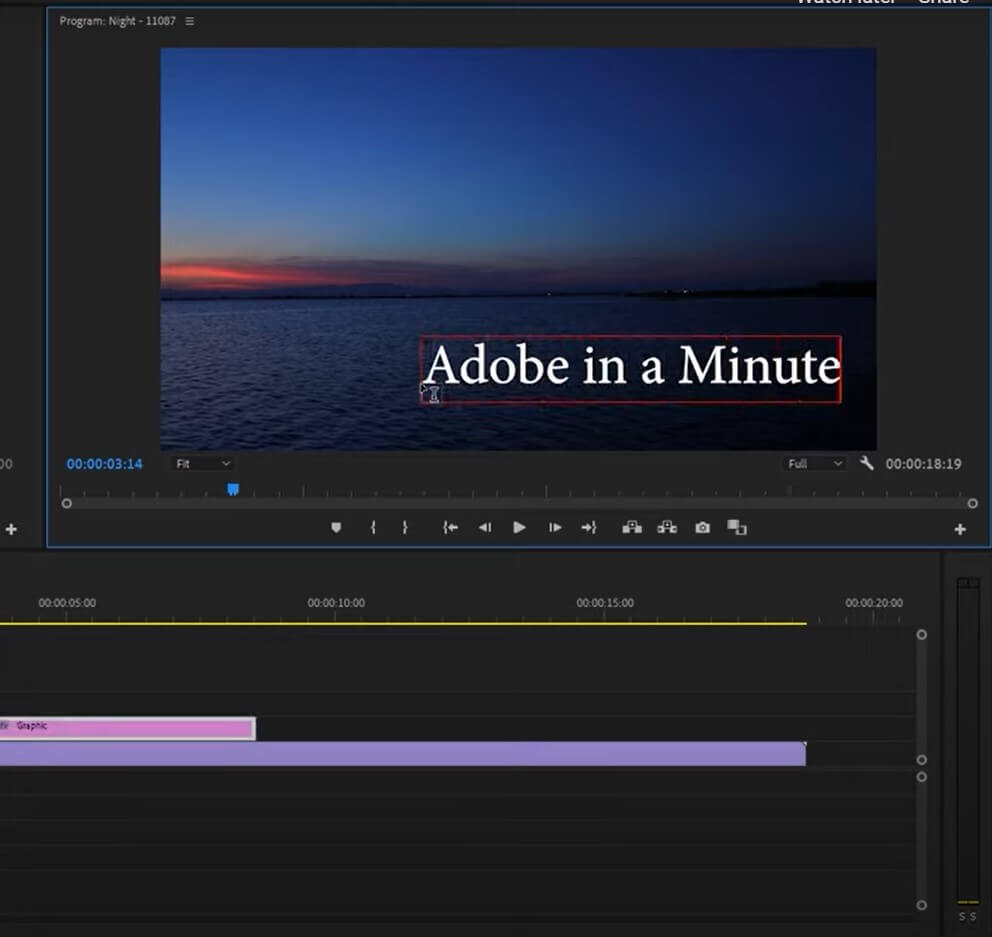Viewport: 992px width, 937px height.
Task: Click top handle of video tracks scrollbar
Action: (x=922, y=635)
